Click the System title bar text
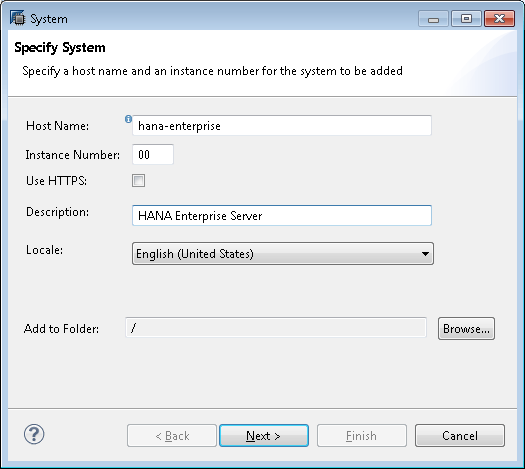Viewport: 525px width, 469px height. tap(49, 19)
